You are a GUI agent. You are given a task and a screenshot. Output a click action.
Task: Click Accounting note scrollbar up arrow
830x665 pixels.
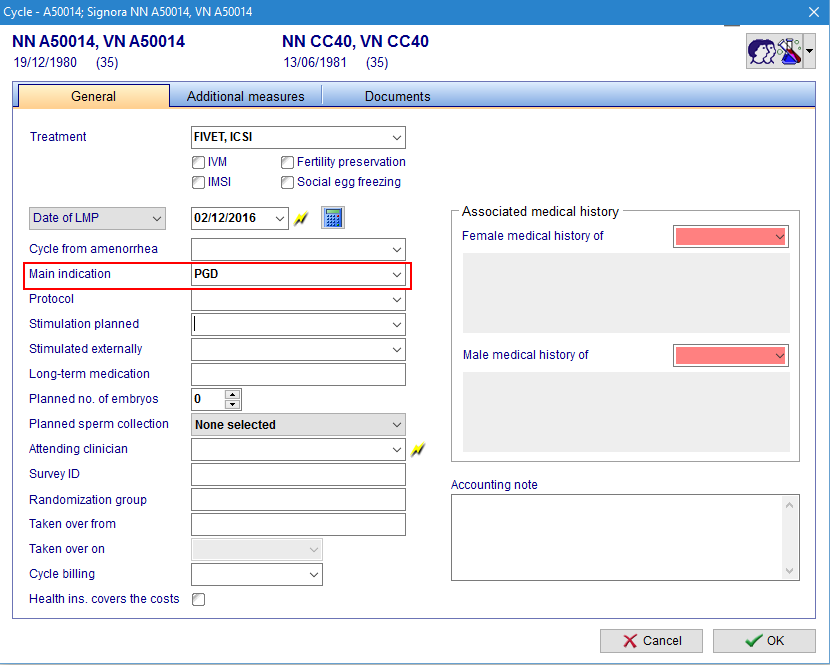[790, 505]
